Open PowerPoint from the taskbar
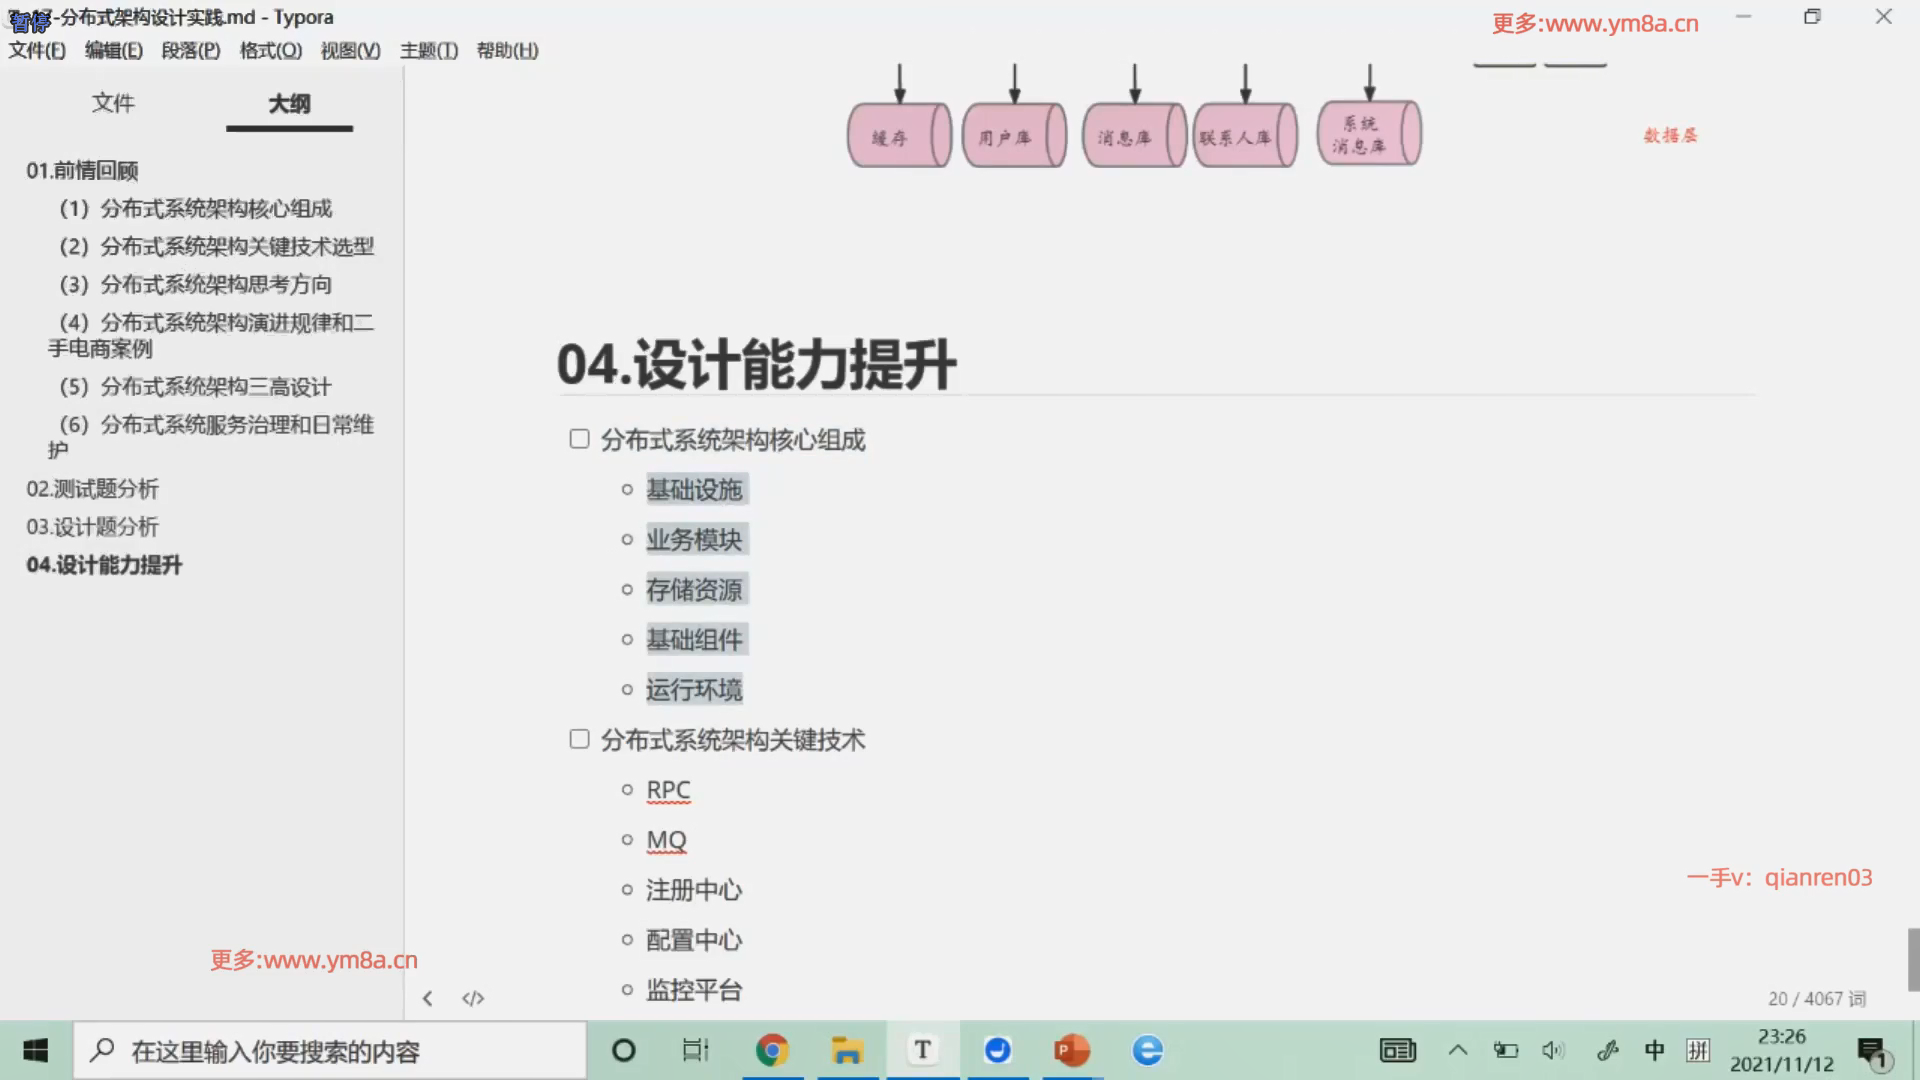Screen dimensions: 1920x1080 pos(1071,1050)
